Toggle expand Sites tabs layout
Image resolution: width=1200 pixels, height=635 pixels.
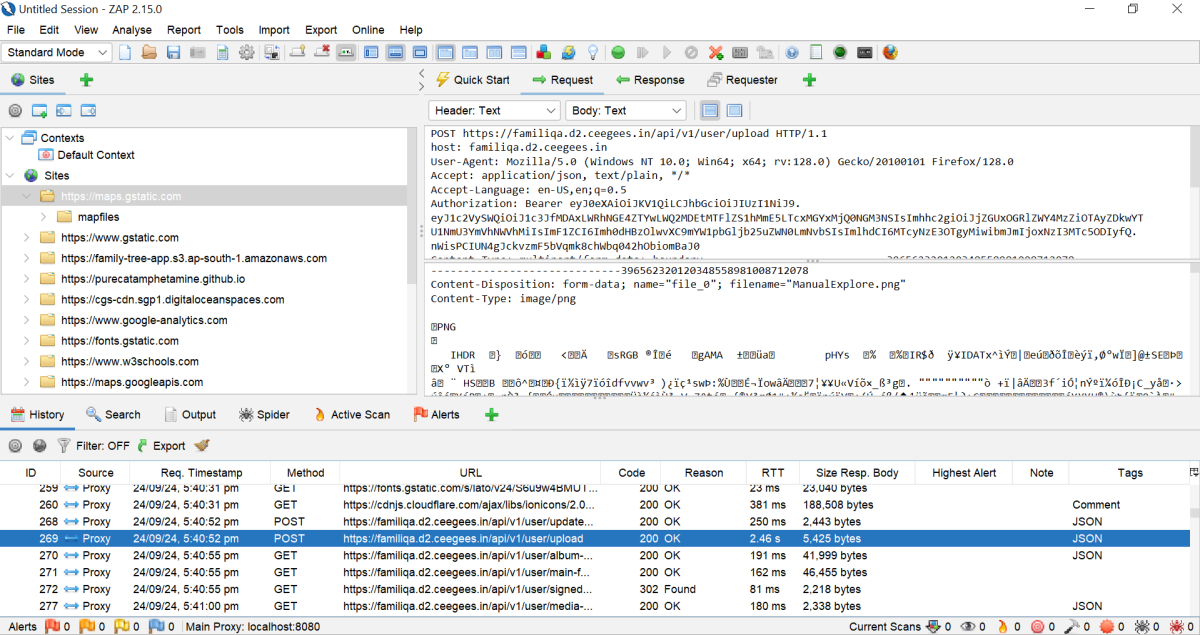371,52
